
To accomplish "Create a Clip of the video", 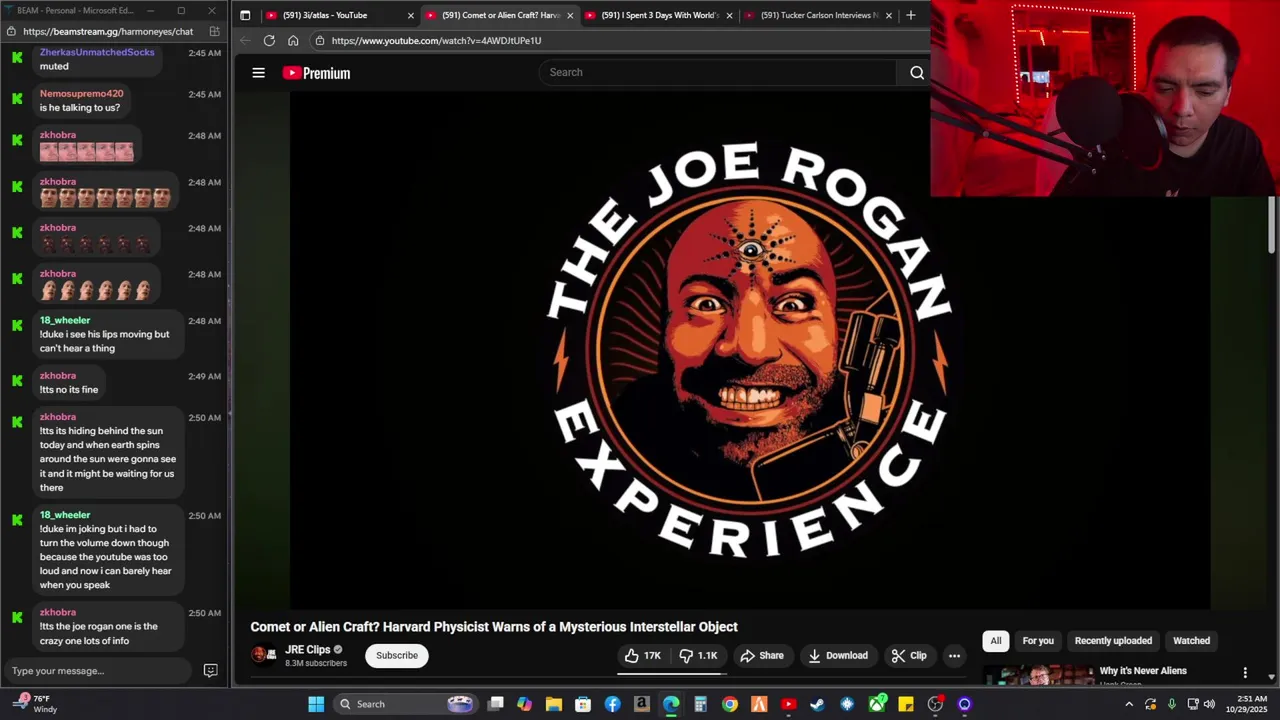I will point(909,655).
